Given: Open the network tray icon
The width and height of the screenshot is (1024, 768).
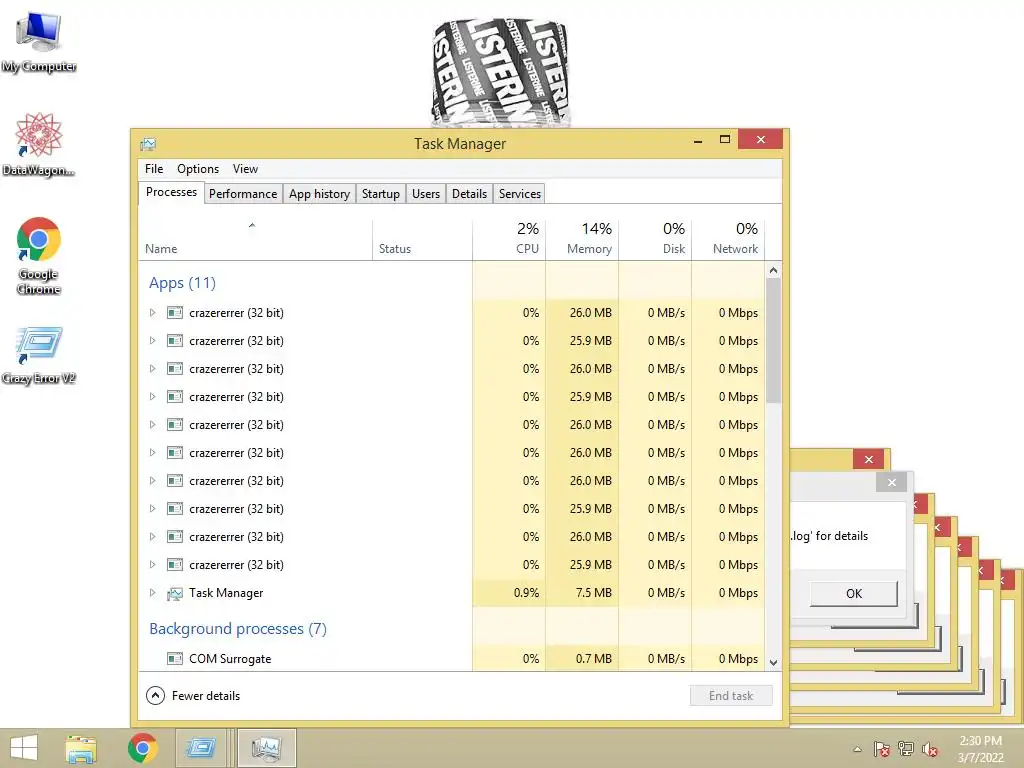Looking at the screenshot, I should (x=906, y=749).
